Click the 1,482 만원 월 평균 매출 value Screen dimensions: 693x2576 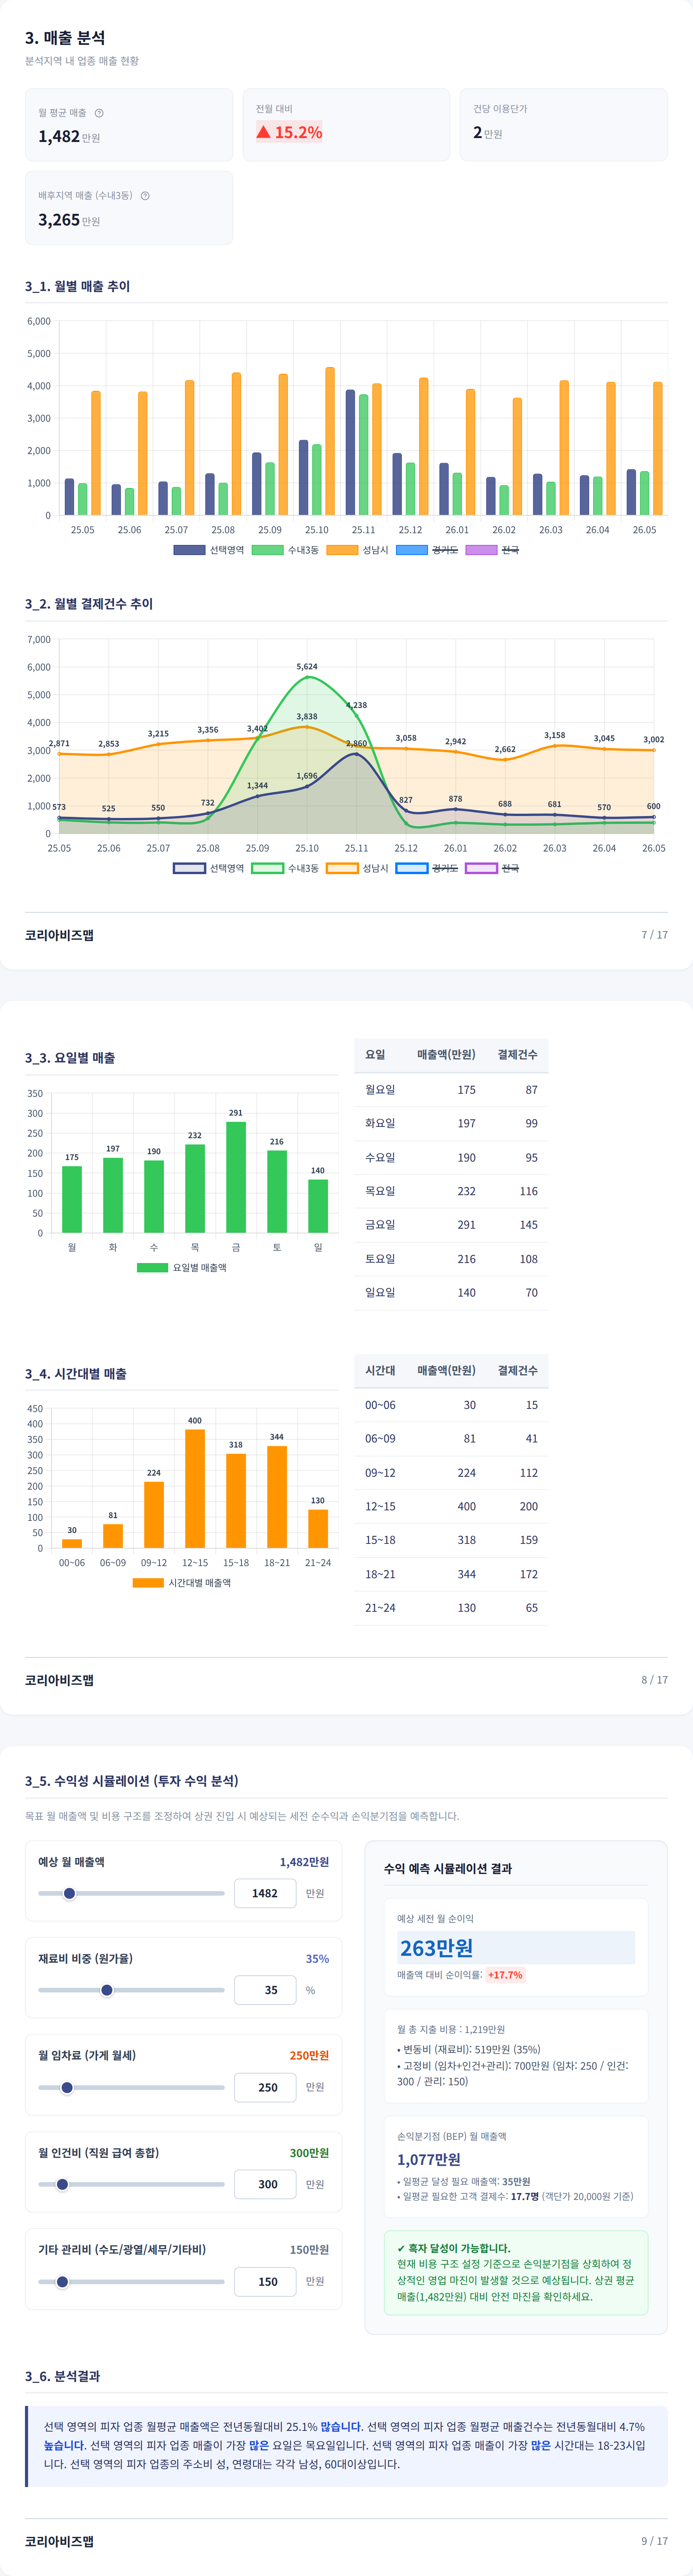[69, 137]
